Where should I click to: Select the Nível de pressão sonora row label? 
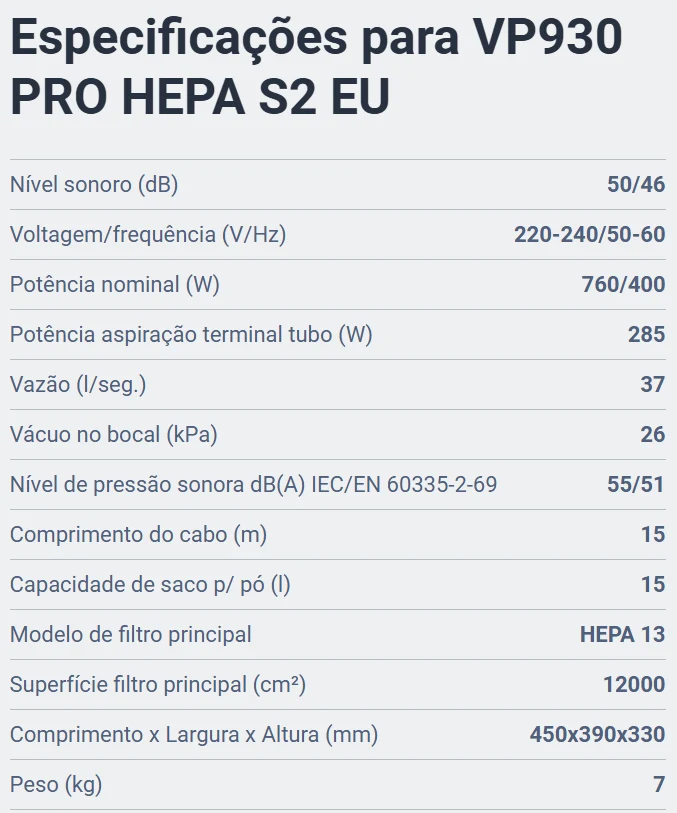253,485
